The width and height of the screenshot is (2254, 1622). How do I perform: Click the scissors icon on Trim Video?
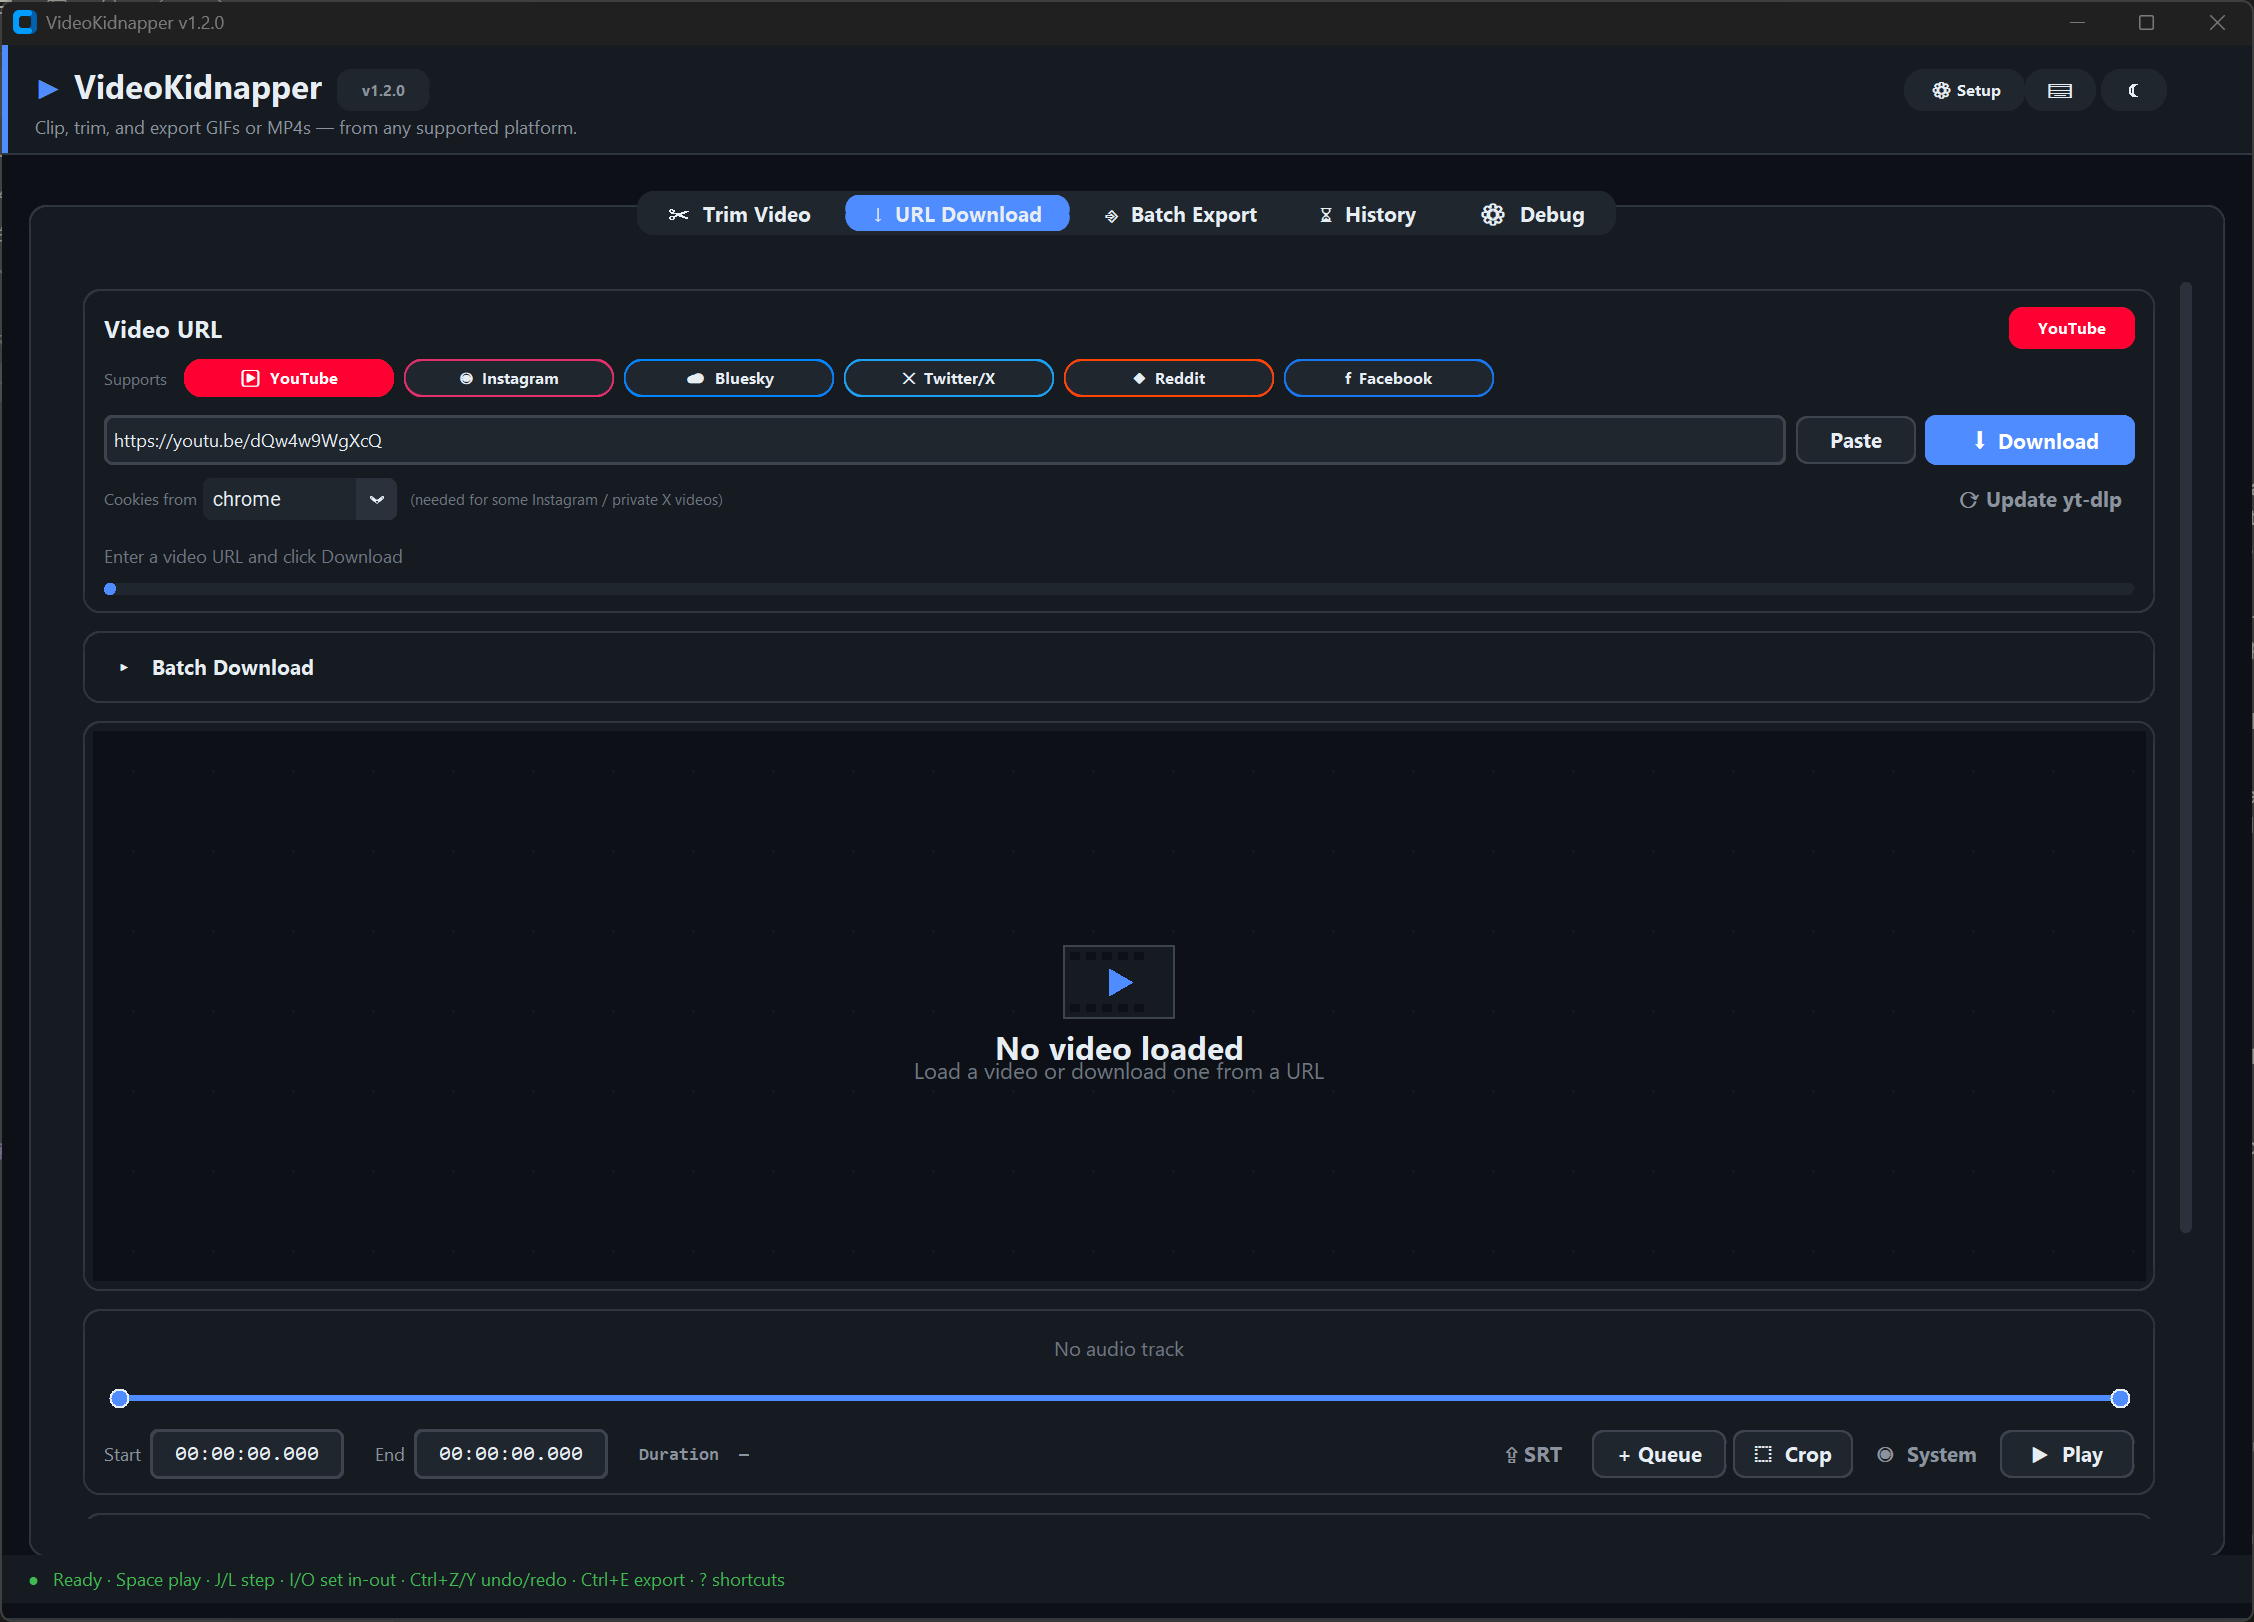click(x=678, y=215)
